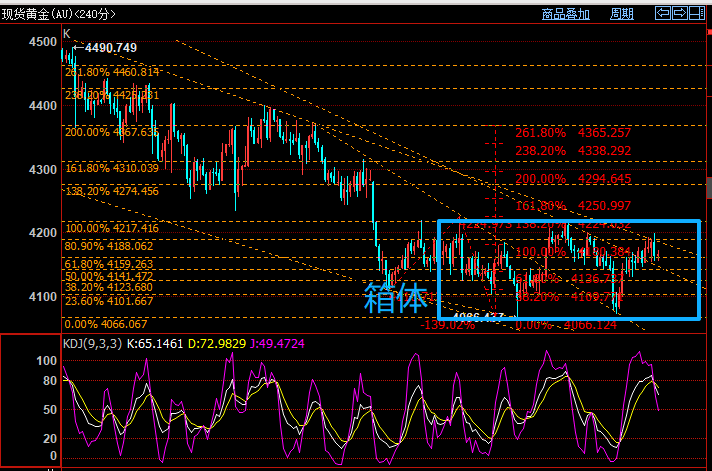Select the orange 161.80% 4310.039 Fibonacci label
The width and height of the screenshot is (712, 471).
point(112,169)
